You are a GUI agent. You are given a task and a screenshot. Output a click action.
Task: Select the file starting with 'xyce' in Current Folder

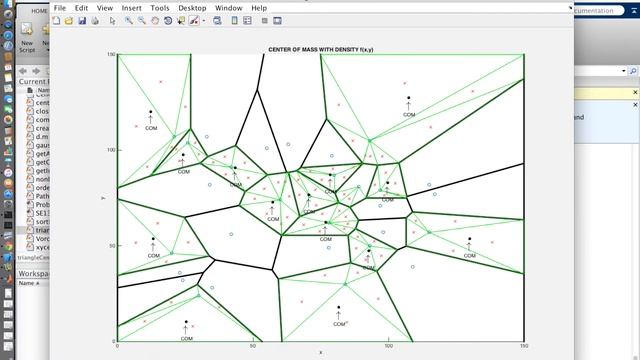[38, 247]
